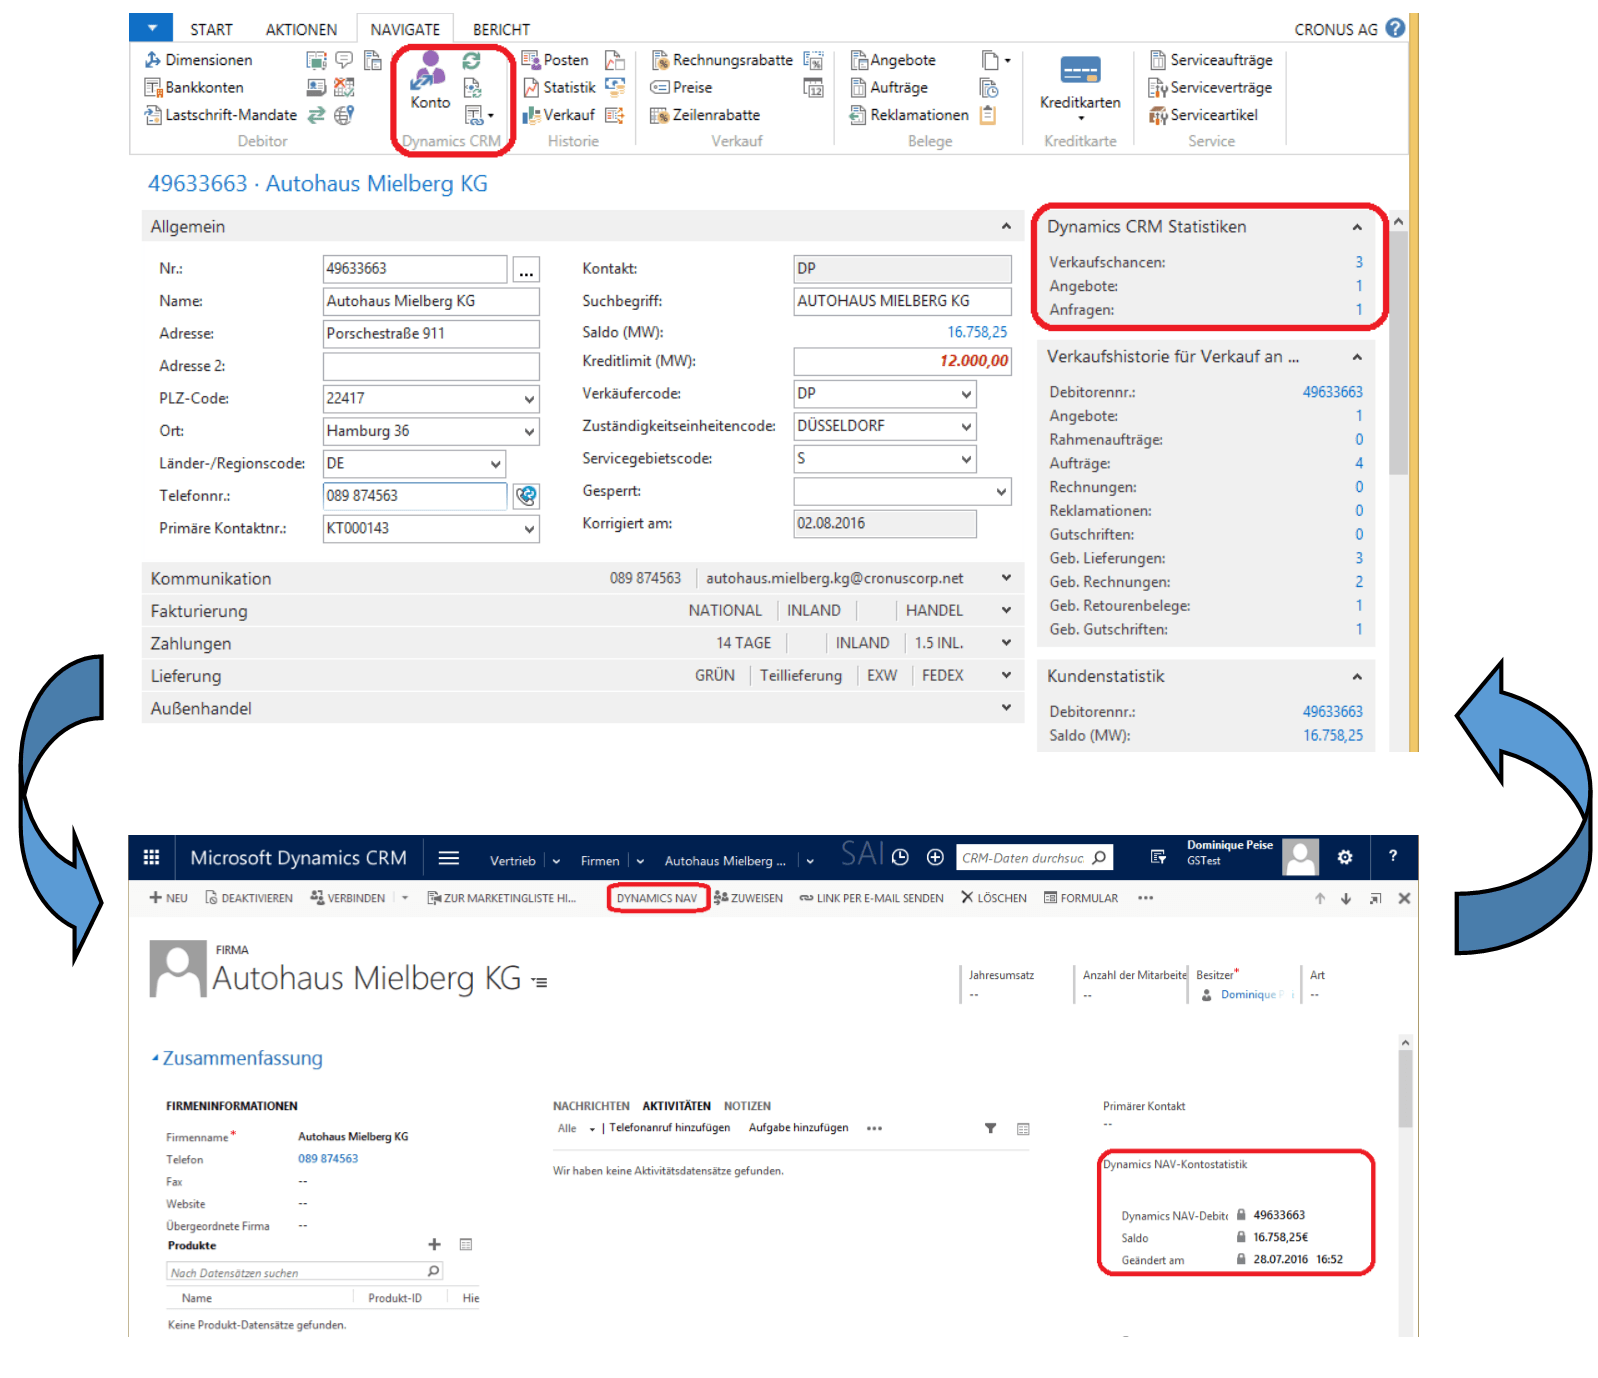Switch to the AKTIONEN ribbon tab
The width and height of the screenshot is (1598, 1378).
pyautogui.click(x=301, y=30)
